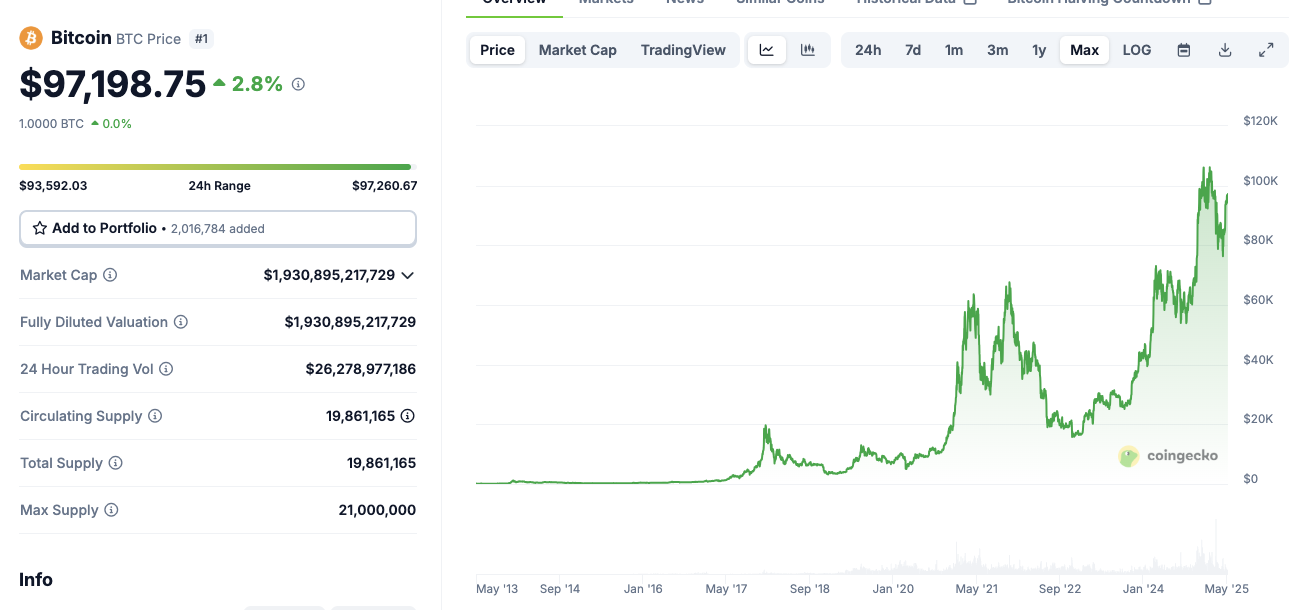Click the Bitcoin logo icon
Image resolution: width=1306 pixels, height=610 pixels.
29,38
